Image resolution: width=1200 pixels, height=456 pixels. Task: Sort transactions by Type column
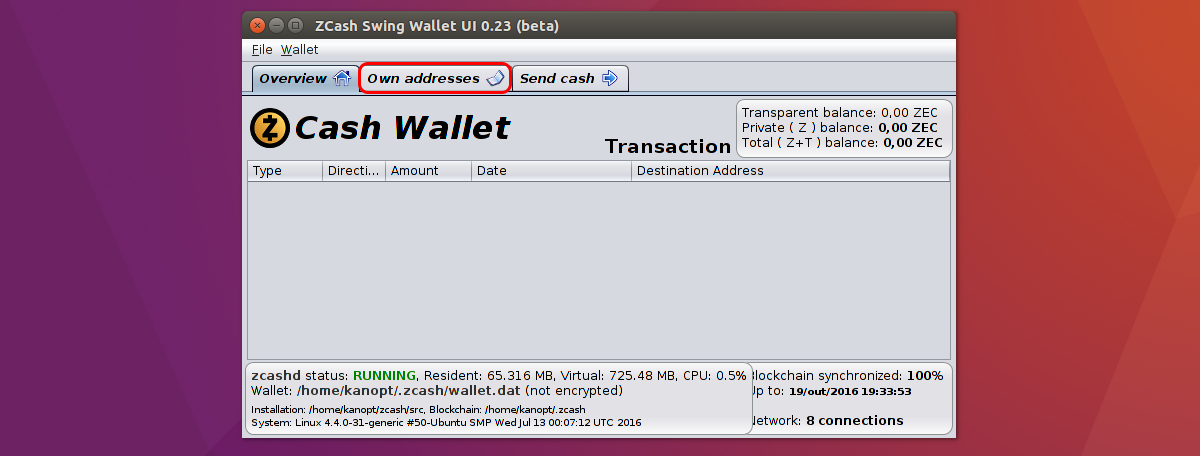coord(286,171)
